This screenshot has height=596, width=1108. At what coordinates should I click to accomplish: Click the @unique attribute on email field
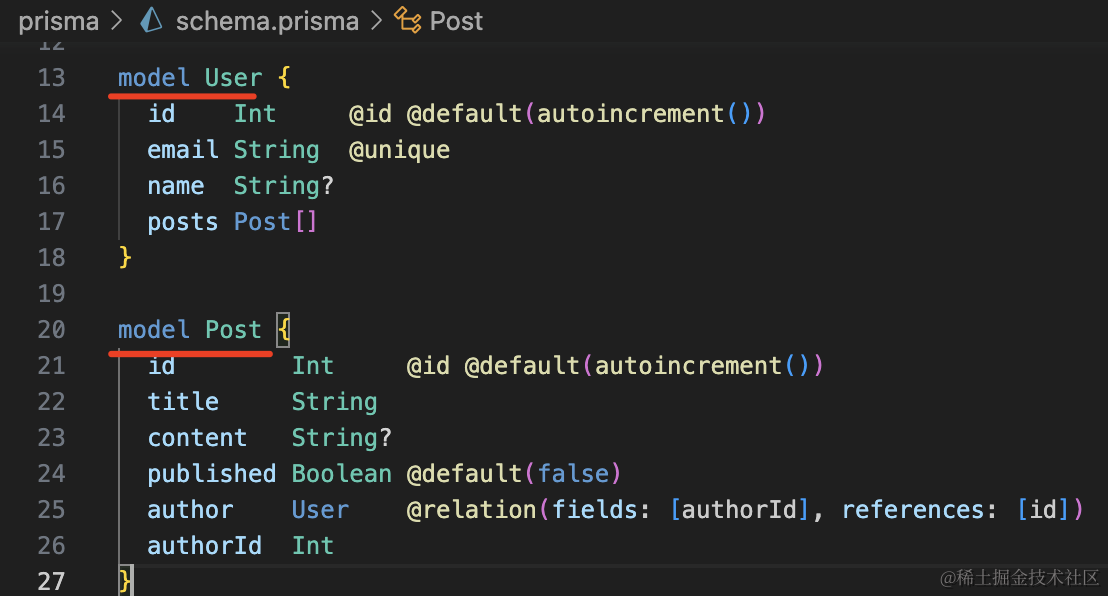[x=399, y=150]
